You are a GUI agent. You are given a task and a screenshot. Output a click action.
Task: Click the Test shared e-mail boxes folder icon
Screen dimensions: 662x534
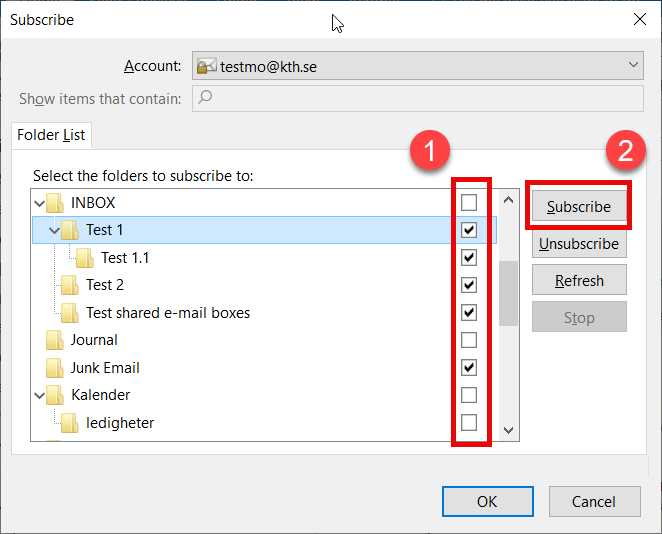[70, 313]
